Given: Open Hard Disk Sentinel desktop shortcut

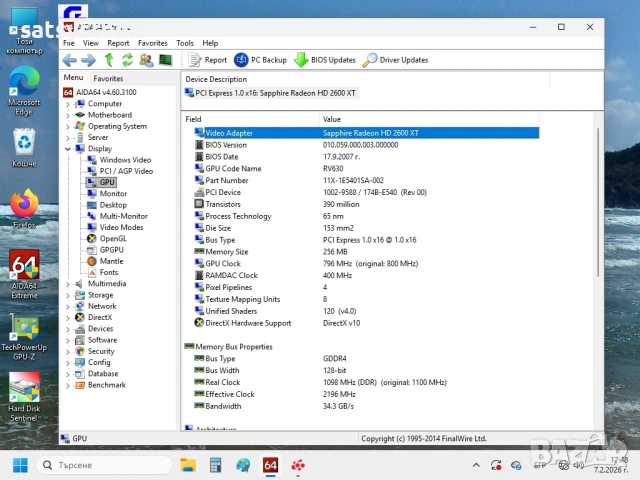Looking at the screenshot, I should point(24,397).
